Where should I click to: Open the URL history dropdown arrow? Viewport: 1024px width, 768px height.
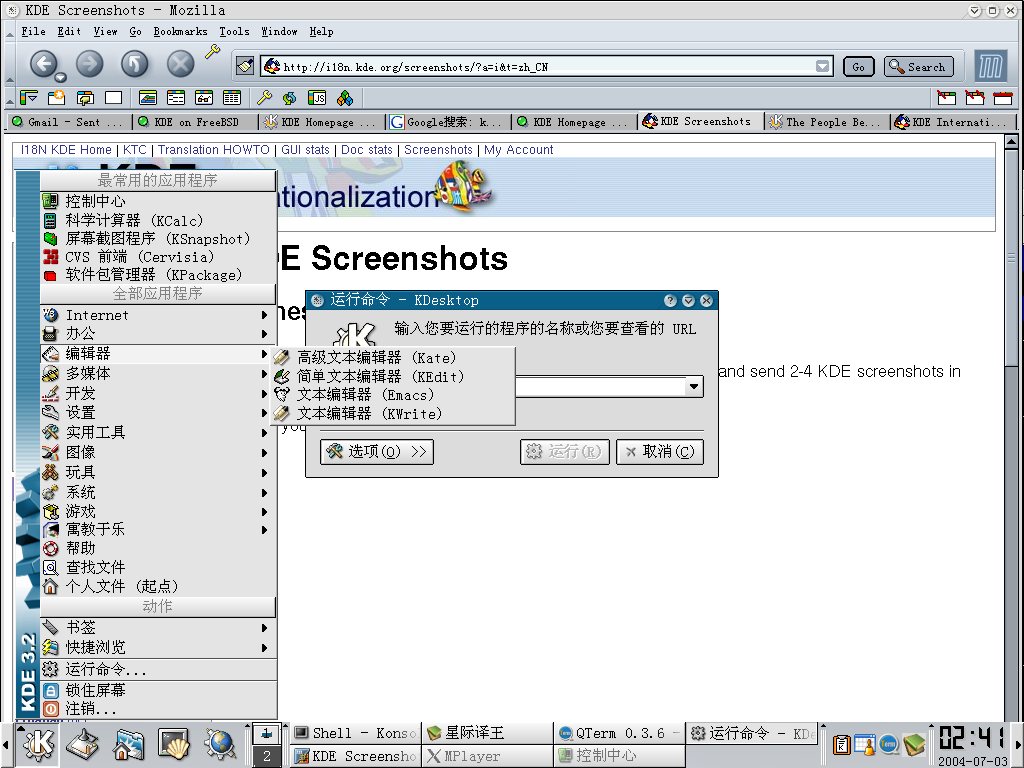click(822, 67)
